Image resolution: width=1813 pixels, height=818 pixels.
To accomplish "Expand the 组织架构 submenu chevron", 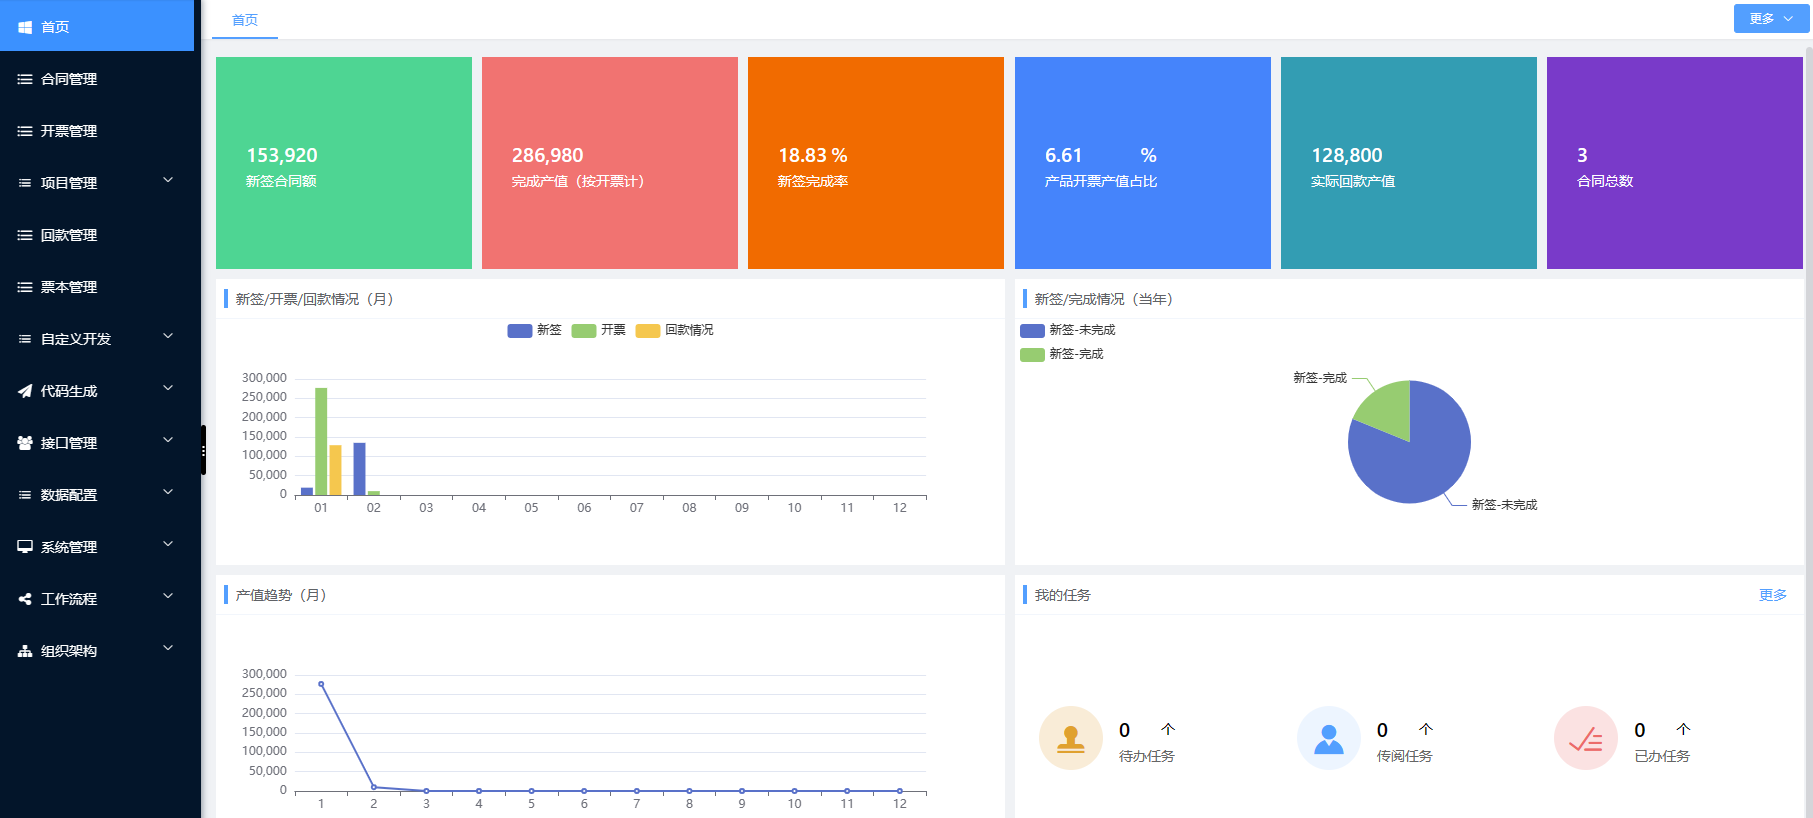I will (x=168, y=649).
